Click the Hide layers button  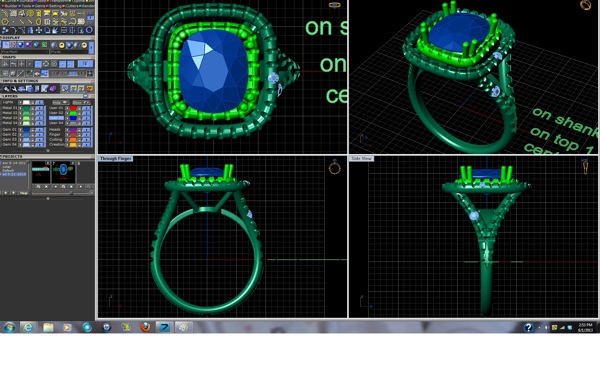point(61,103)
